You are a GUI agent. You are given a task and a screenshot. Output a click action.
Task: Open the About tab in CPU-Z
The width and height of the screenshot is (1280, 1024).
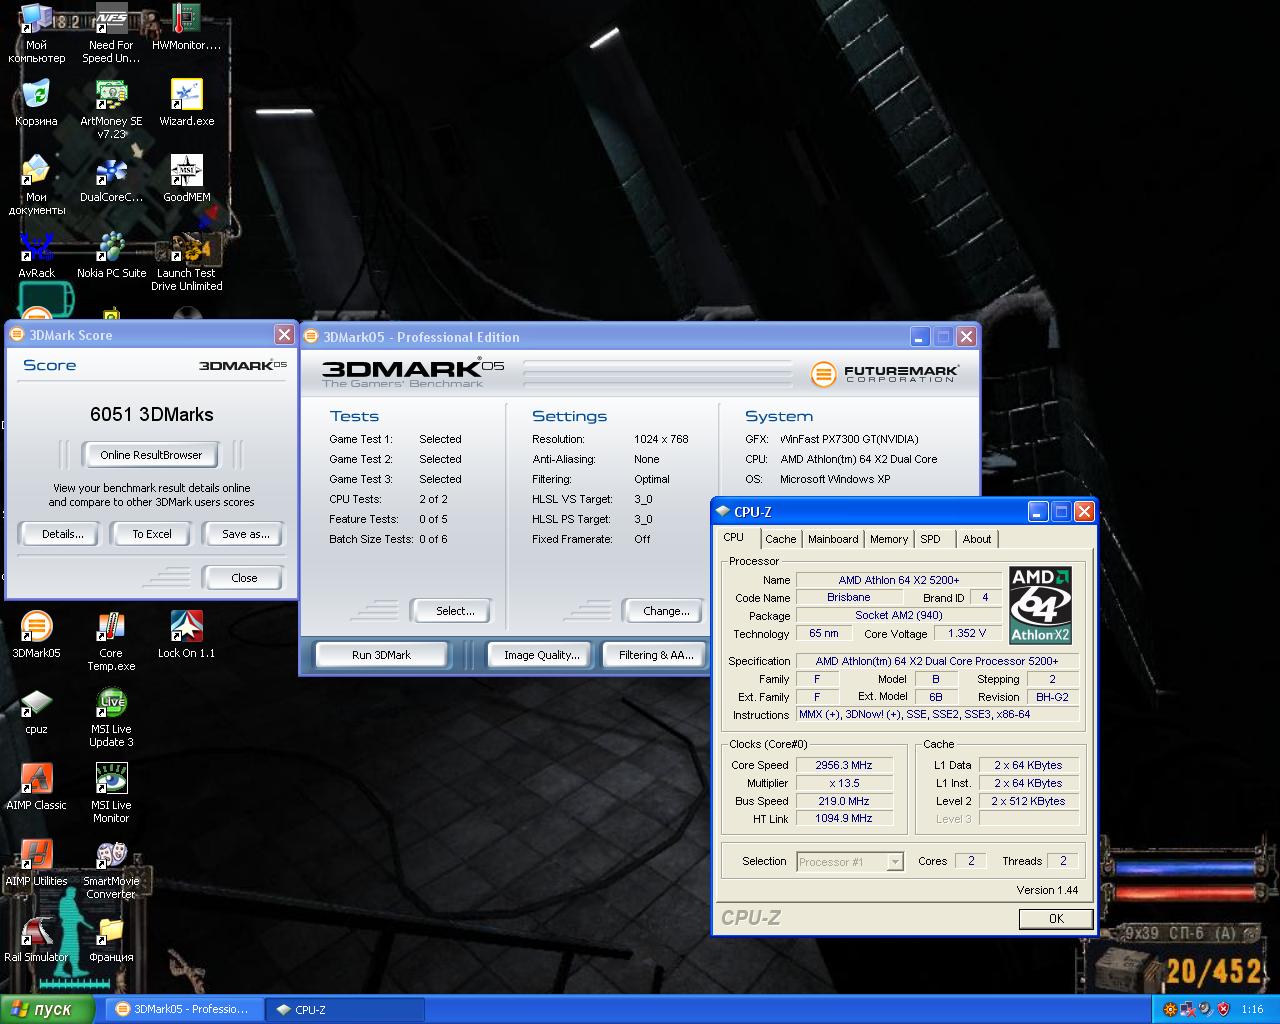pos(977,539)
